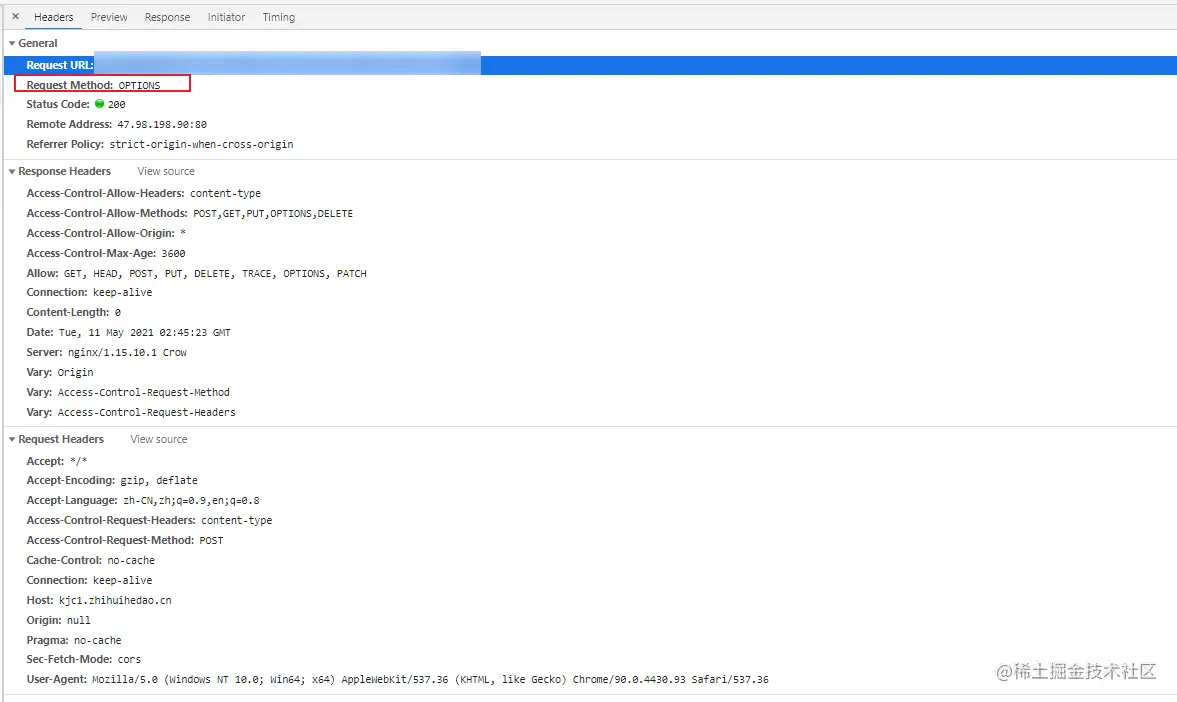The height and width of the screenshot is (702, 1177).
Task: Collapse the General section
Action: [12, 44]
